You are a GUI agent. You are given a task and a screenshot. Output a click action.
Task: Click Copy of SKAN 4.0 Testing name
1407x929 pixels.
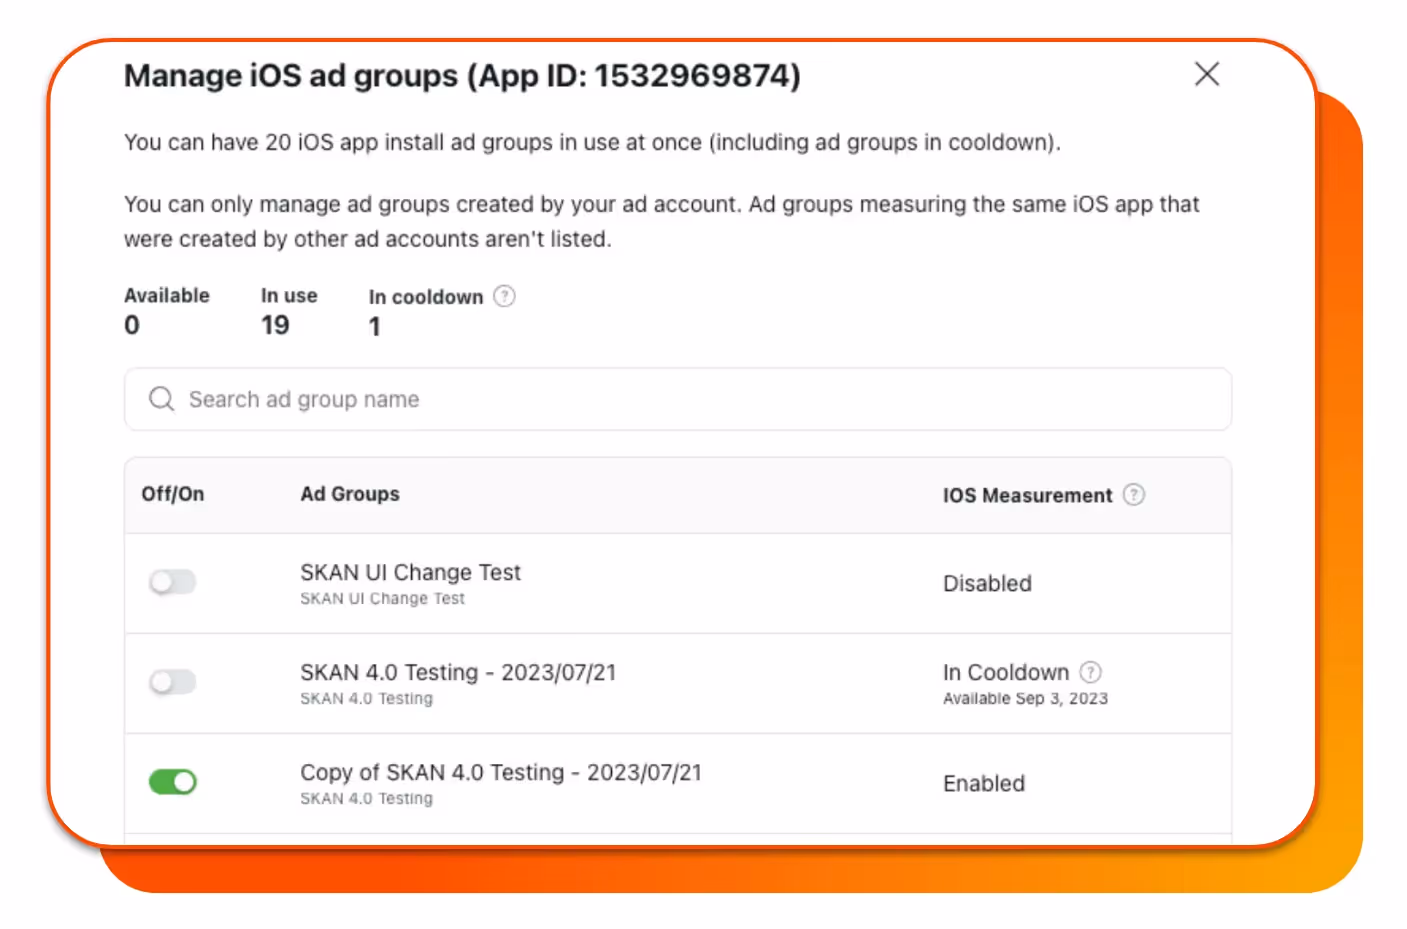pyautogui.click(x=501, y=772)
